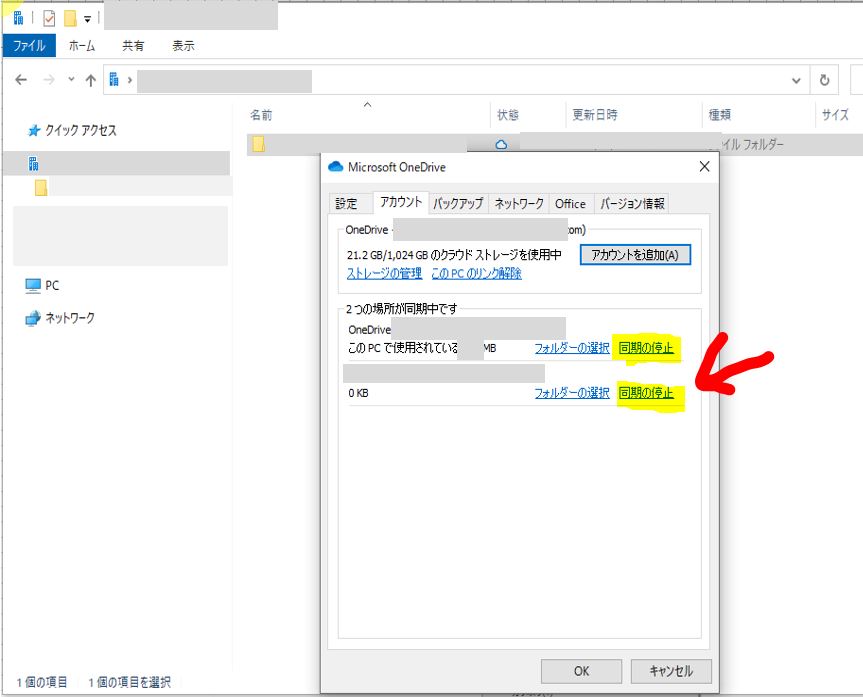This screenshot has width=863, height=697.
Task: Click the 0 KB size value
Action: [x=358, y=393]
